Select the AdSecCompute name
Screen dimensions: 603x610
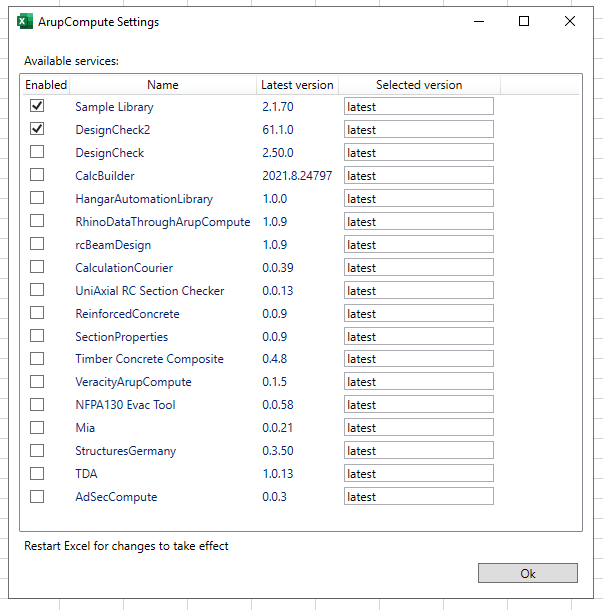coord(116,497)
